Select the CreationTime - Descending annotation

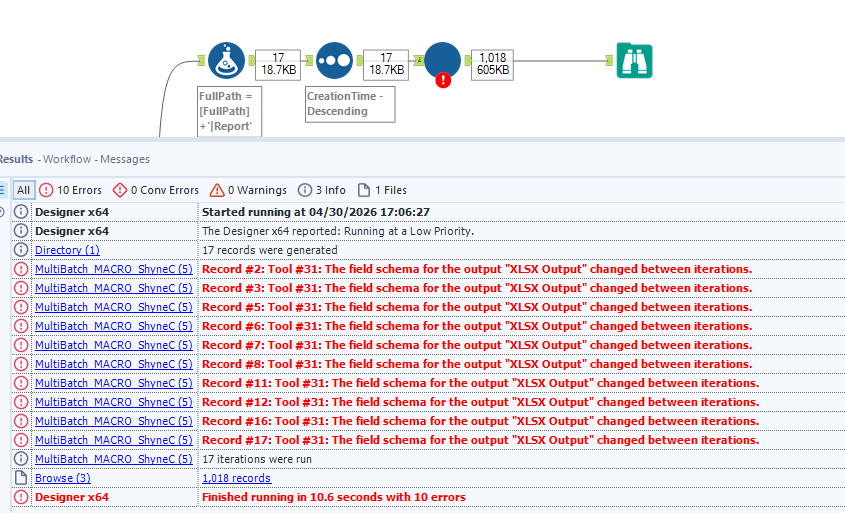350,104
